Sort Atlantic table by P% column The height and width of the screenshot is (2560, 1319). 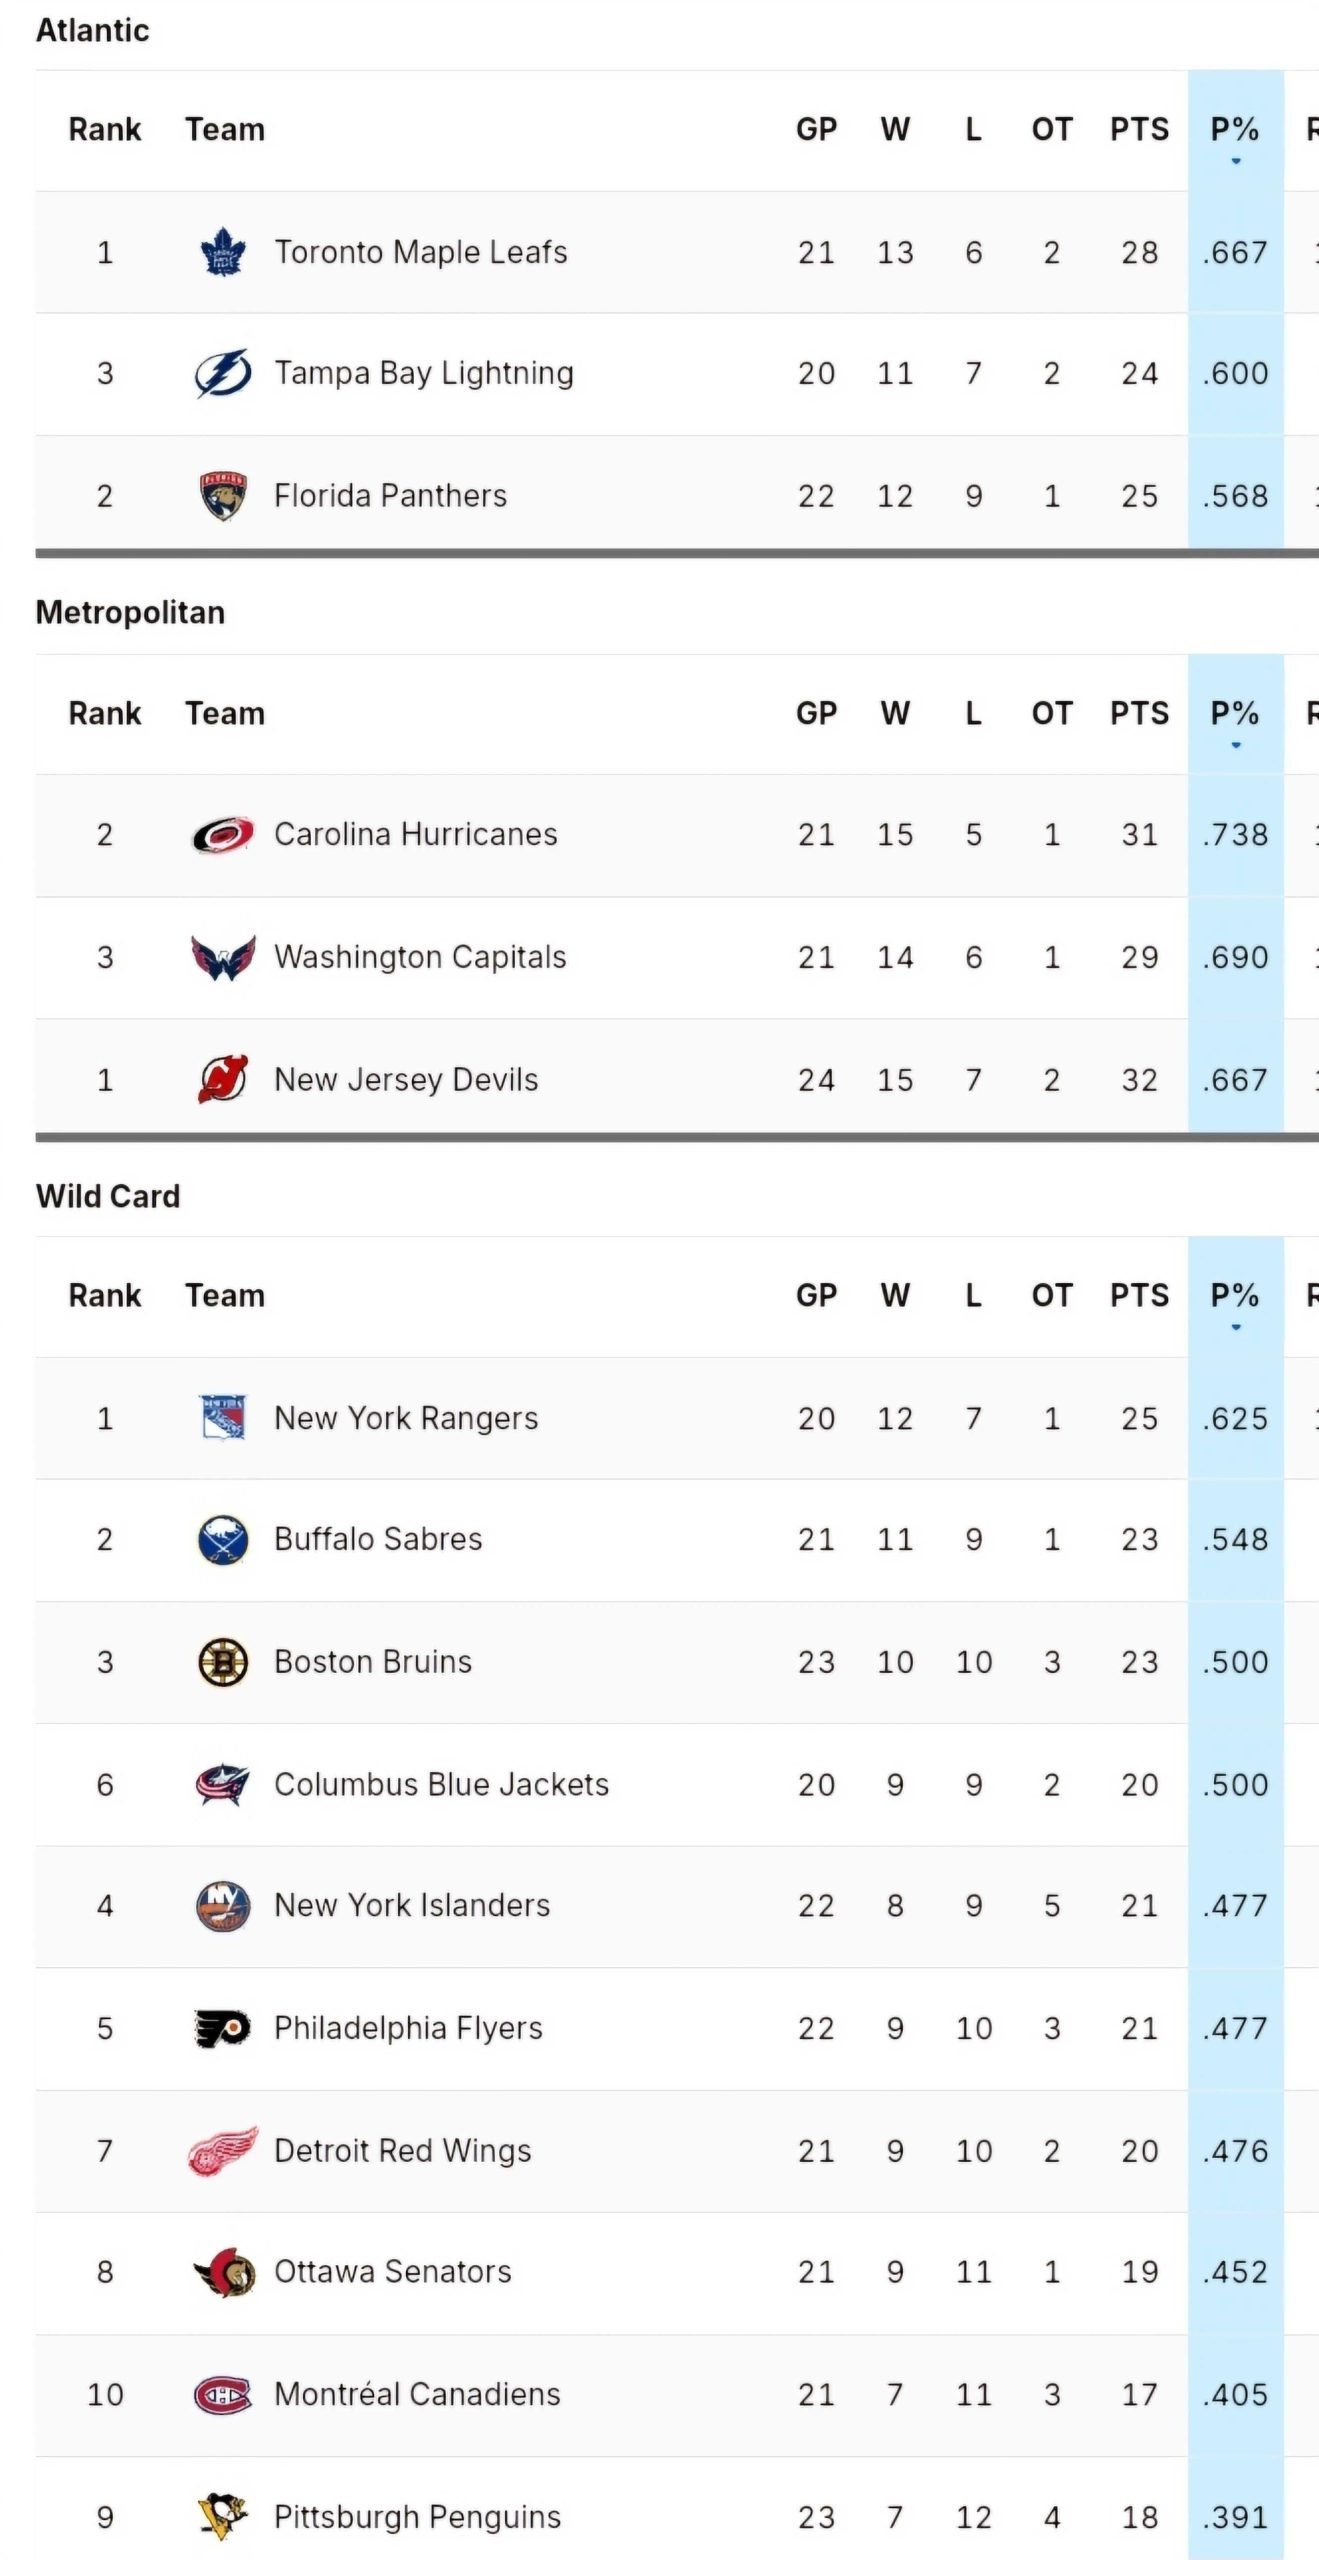pyautogui.click(x=1234, y=130)
